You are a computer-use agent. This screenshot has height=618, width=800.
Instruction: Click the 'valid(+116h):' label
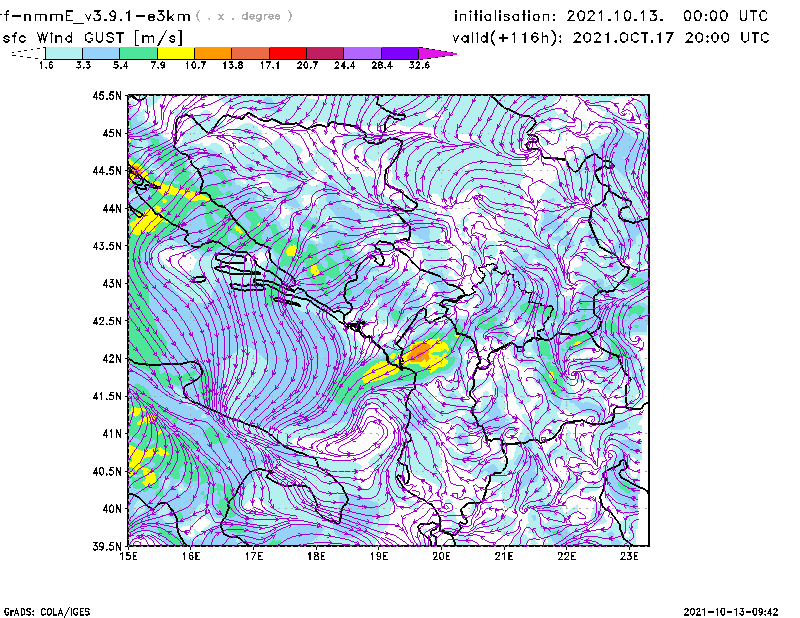click(507, 38)
